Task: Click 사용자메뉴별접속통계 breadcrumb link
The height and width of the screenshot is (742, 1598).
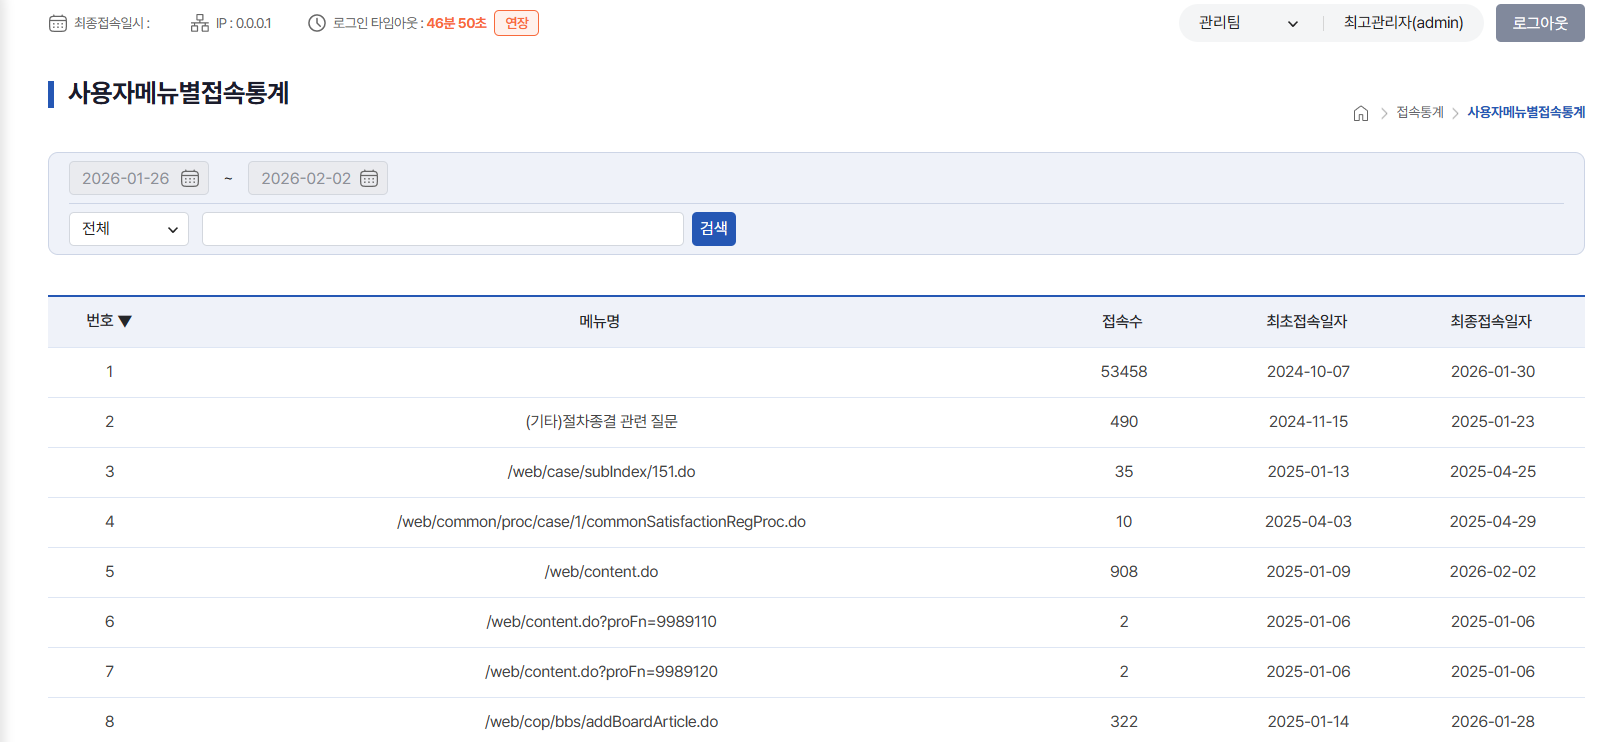Action: [x=1525, y=113]
